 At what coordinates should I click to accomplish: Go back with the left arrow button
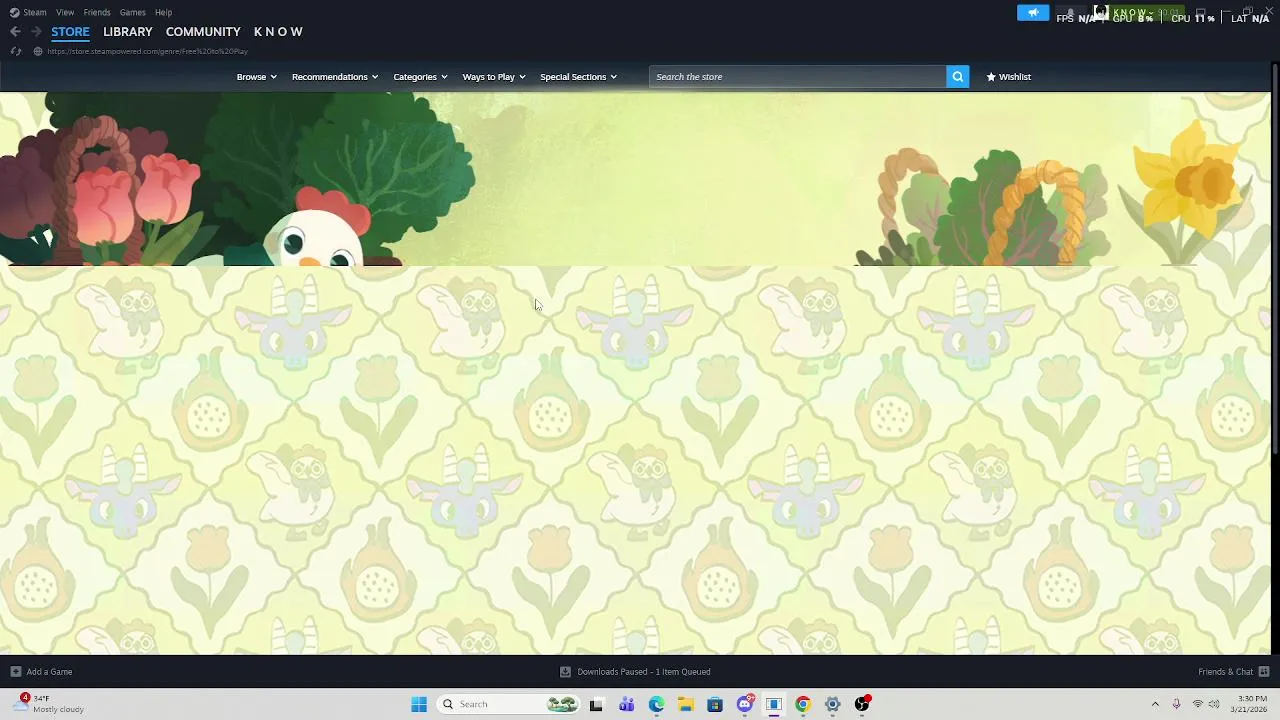[15, 32]
